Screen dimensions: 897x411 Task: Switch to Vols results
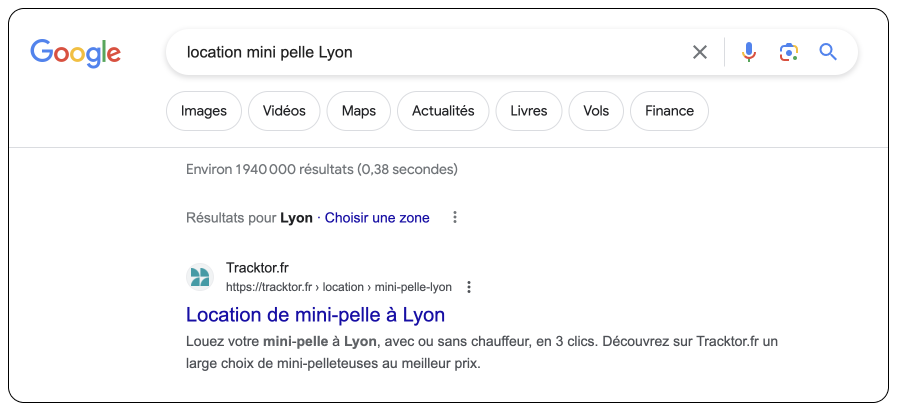(x=596, y=111)
